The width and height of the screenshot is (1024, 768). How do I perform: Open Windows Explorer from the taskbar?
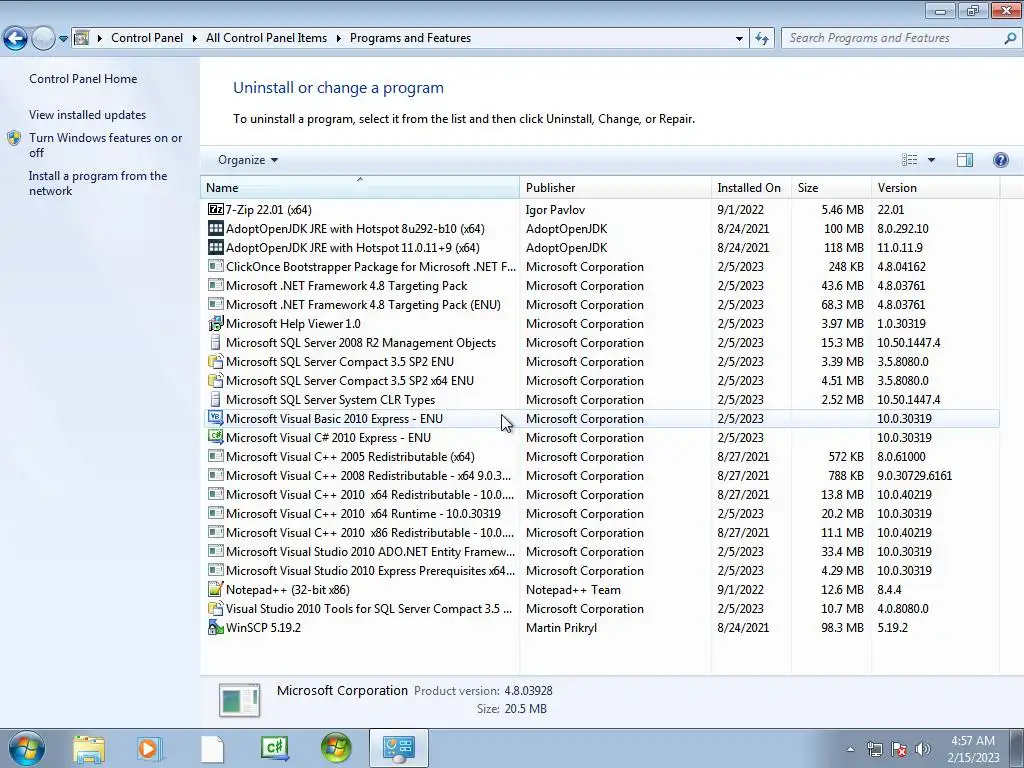tap(89, 748)
